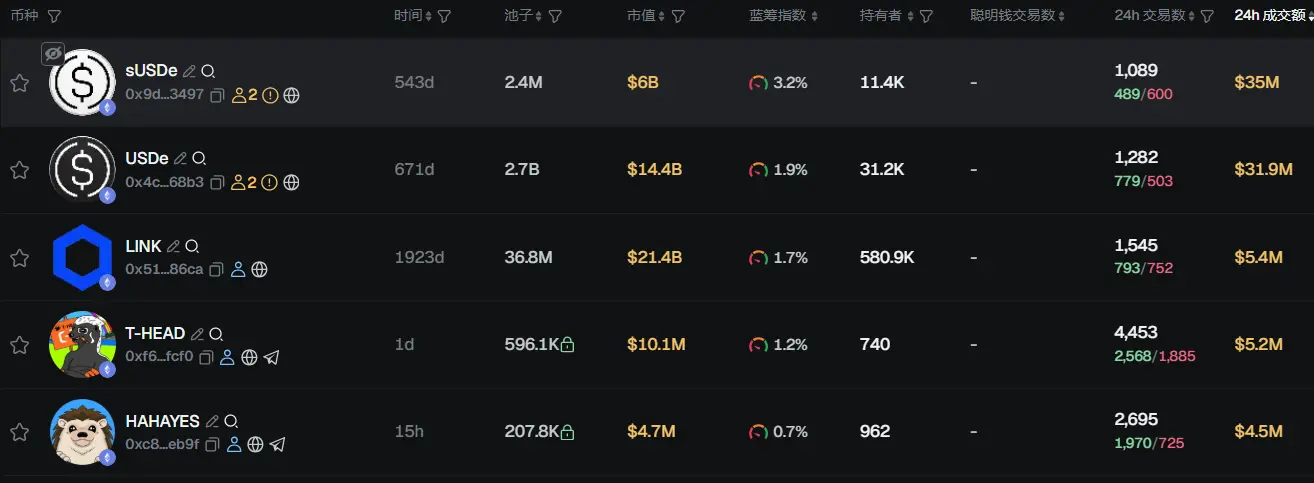This screenshot has height=483, width=1314.
Task: Click the edit pencil beside HAHAYES
Action: pos(211,421)
